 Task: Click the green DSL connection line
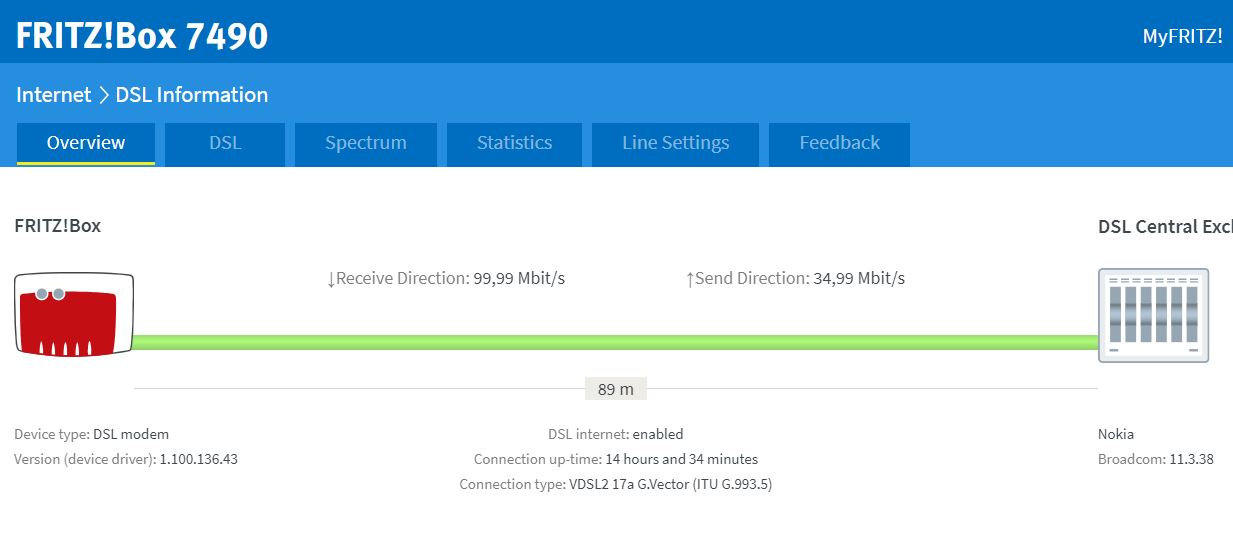615,342
